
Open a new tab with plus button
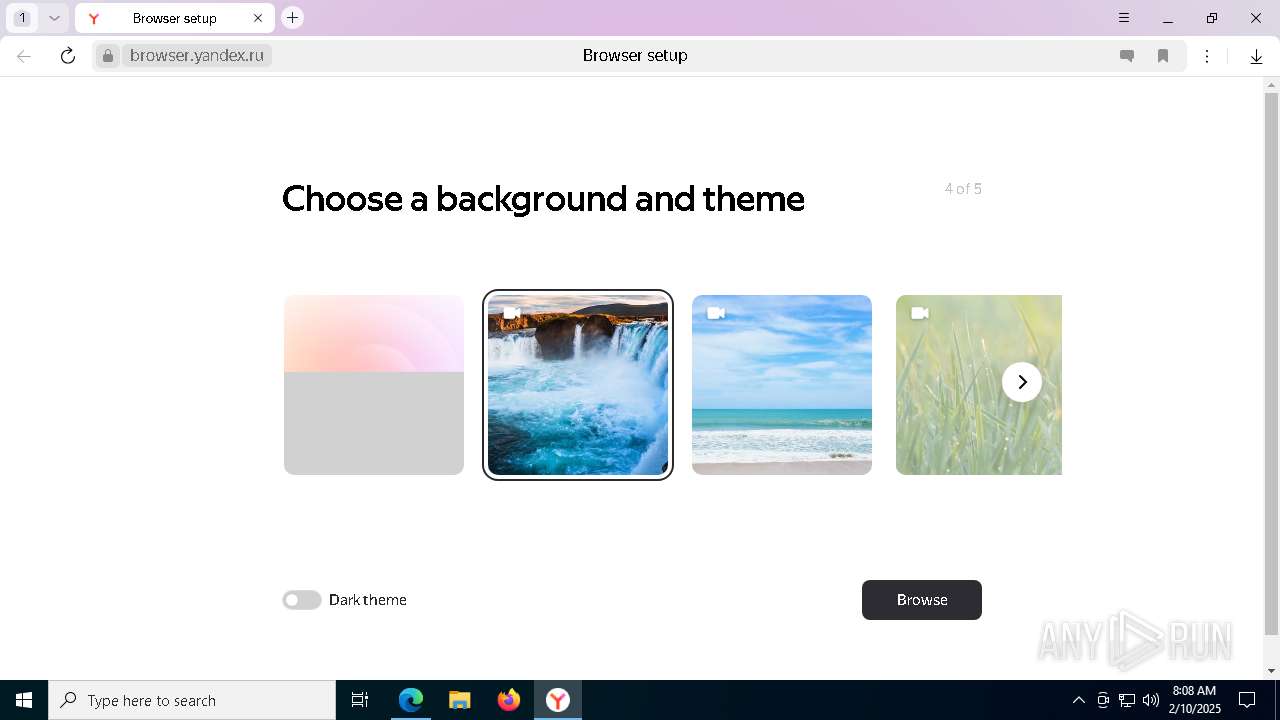pos(292,17)
